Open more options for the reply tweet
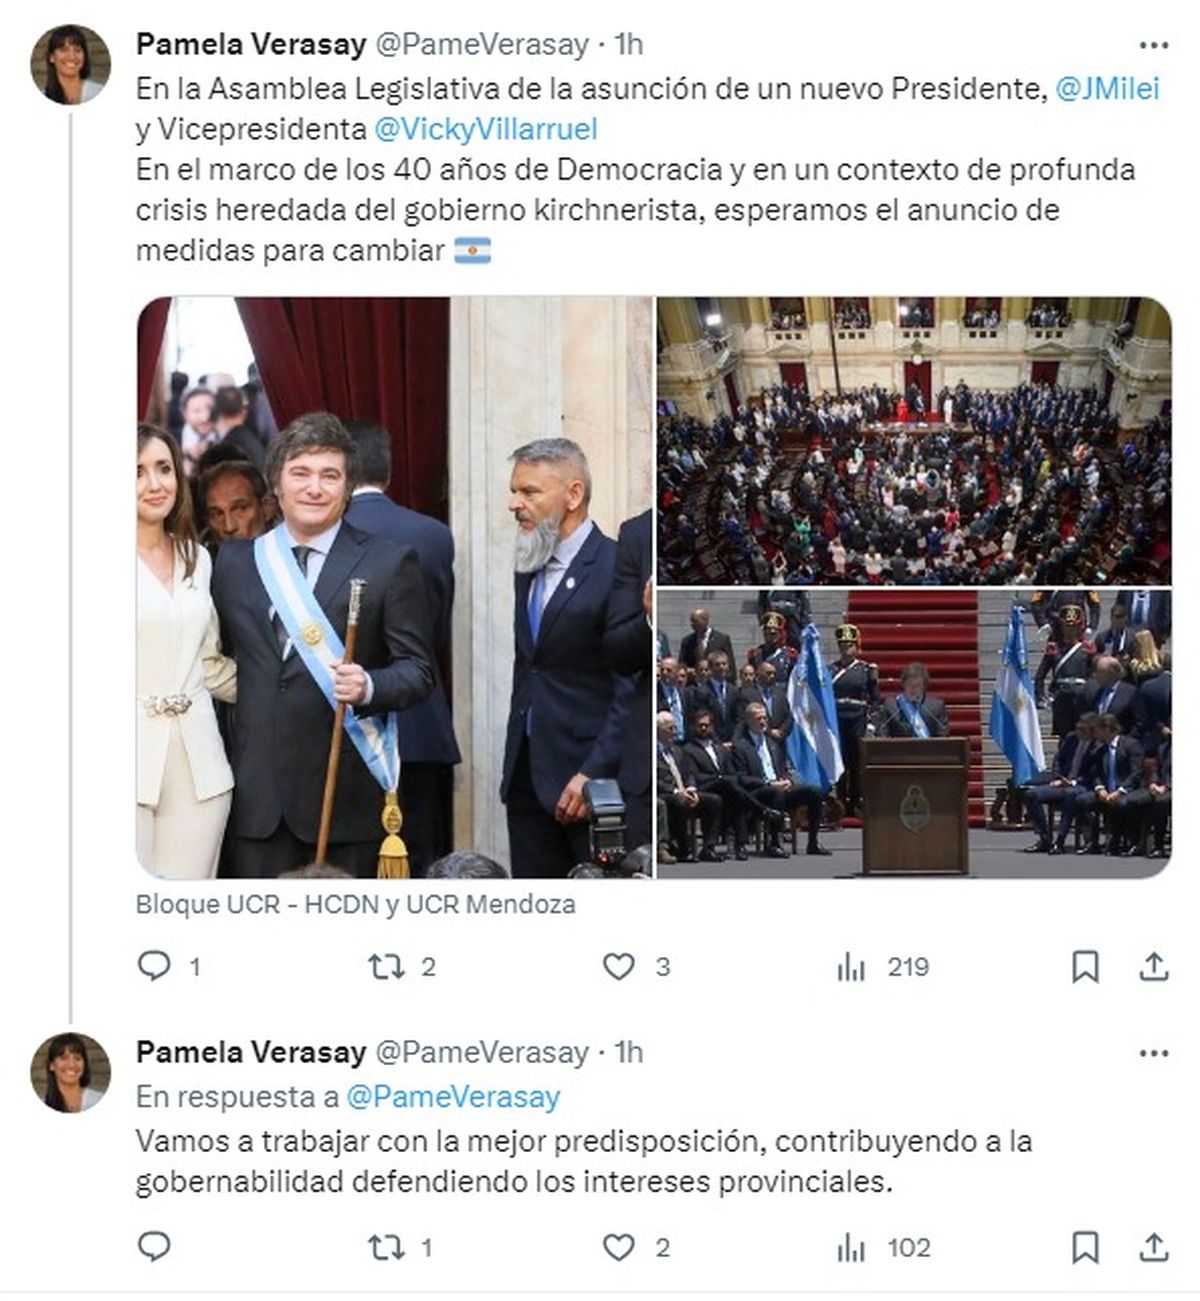This screenshot has width=1200, height=1301. point(1154,1053)
